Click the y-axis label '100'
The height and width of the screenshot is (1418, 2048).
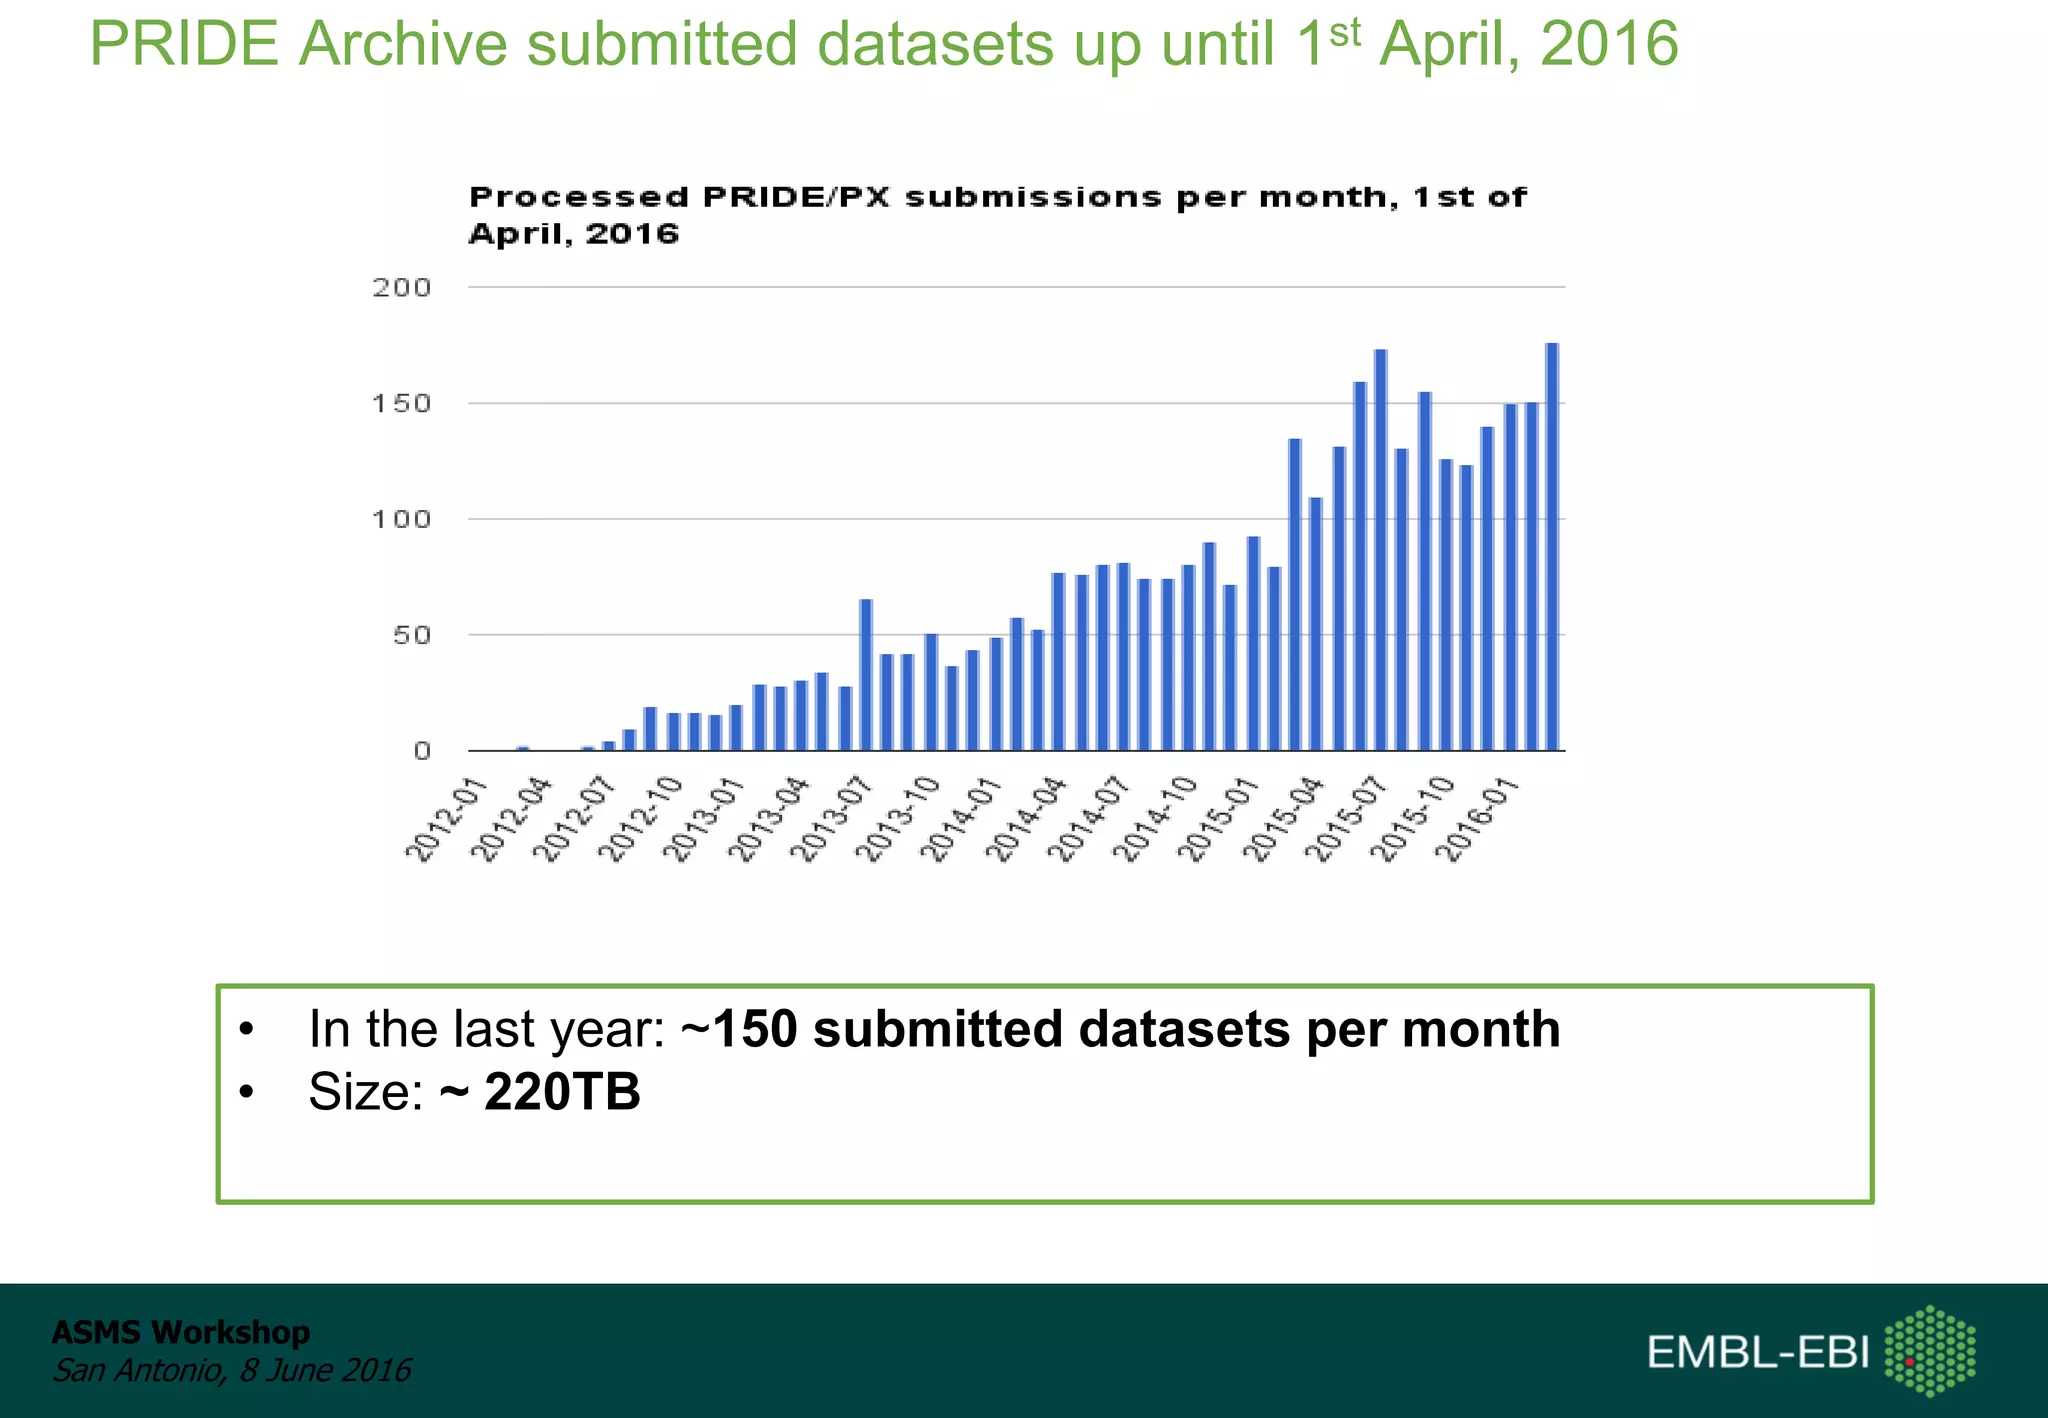click(402, 520)
